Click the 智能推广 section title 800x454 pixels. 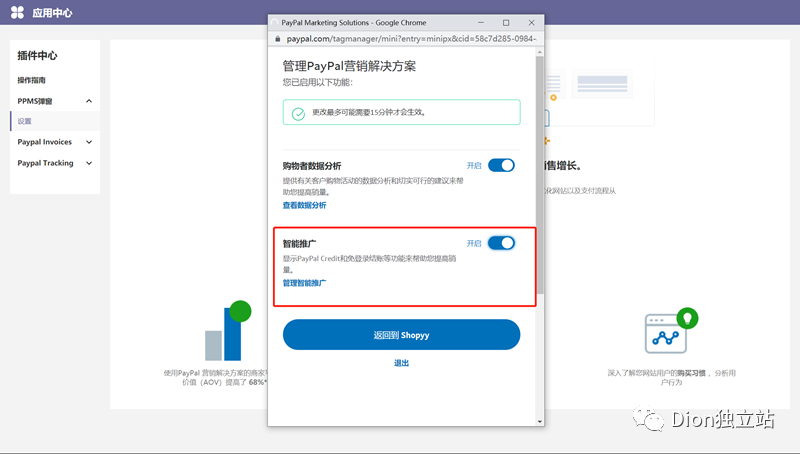pyautogui.click(x=299, y=243)
